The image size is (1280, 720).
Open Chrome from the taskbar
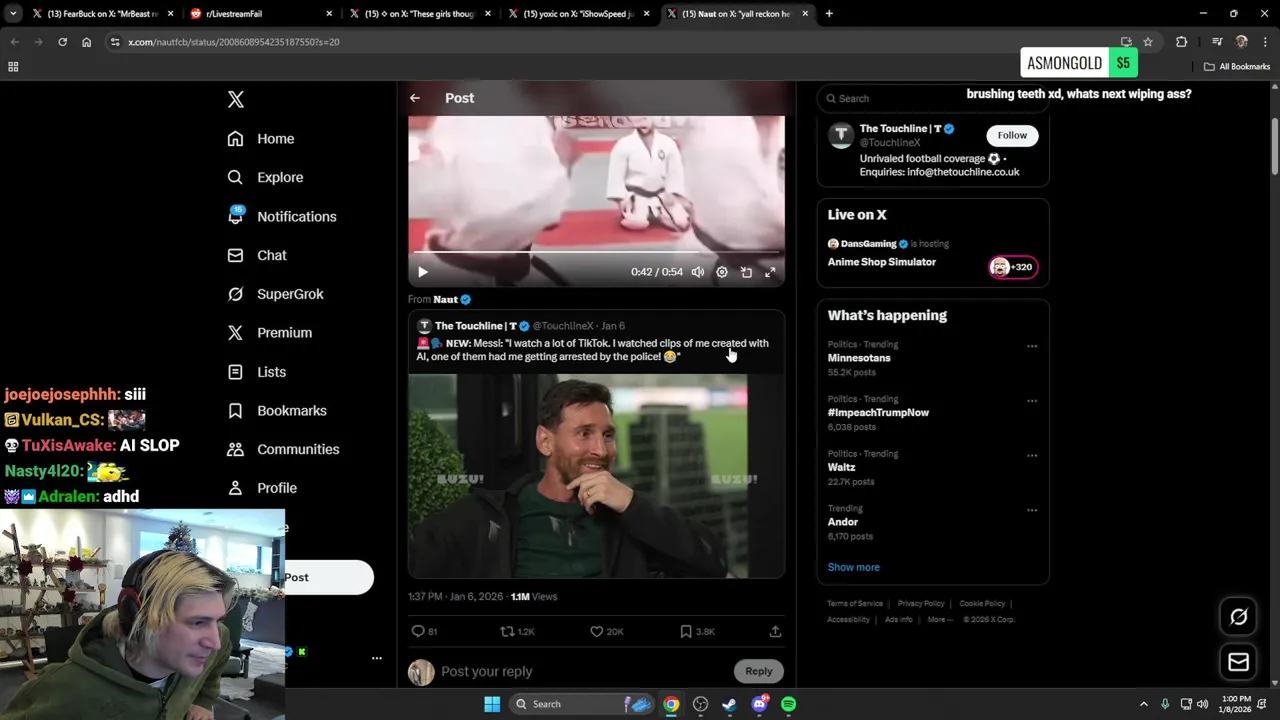click(x=671, y=704)
